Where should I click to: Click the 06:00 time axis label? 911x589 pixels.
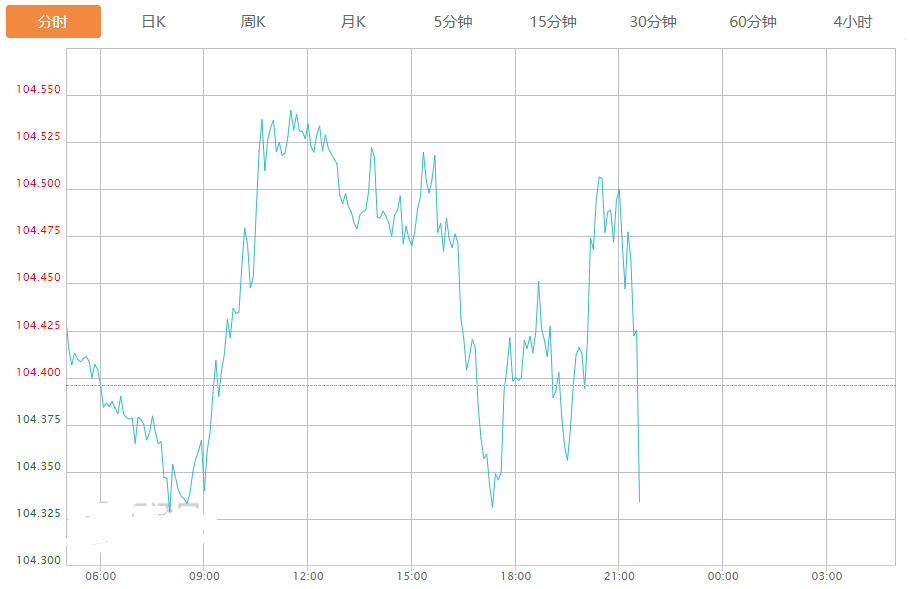(101, 576)
